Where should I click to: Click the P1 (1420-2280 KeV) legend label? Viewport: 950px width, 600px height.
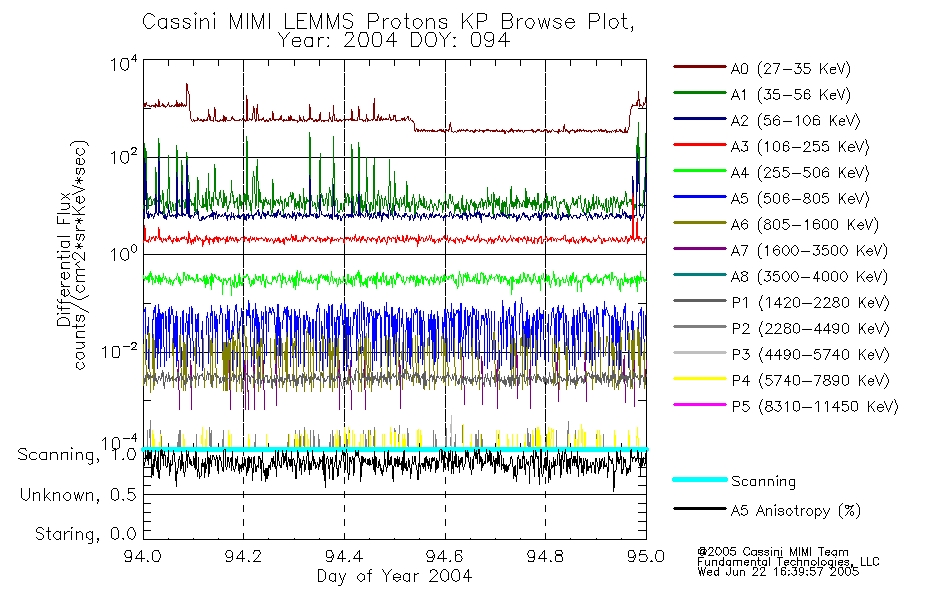pos(810,303)
